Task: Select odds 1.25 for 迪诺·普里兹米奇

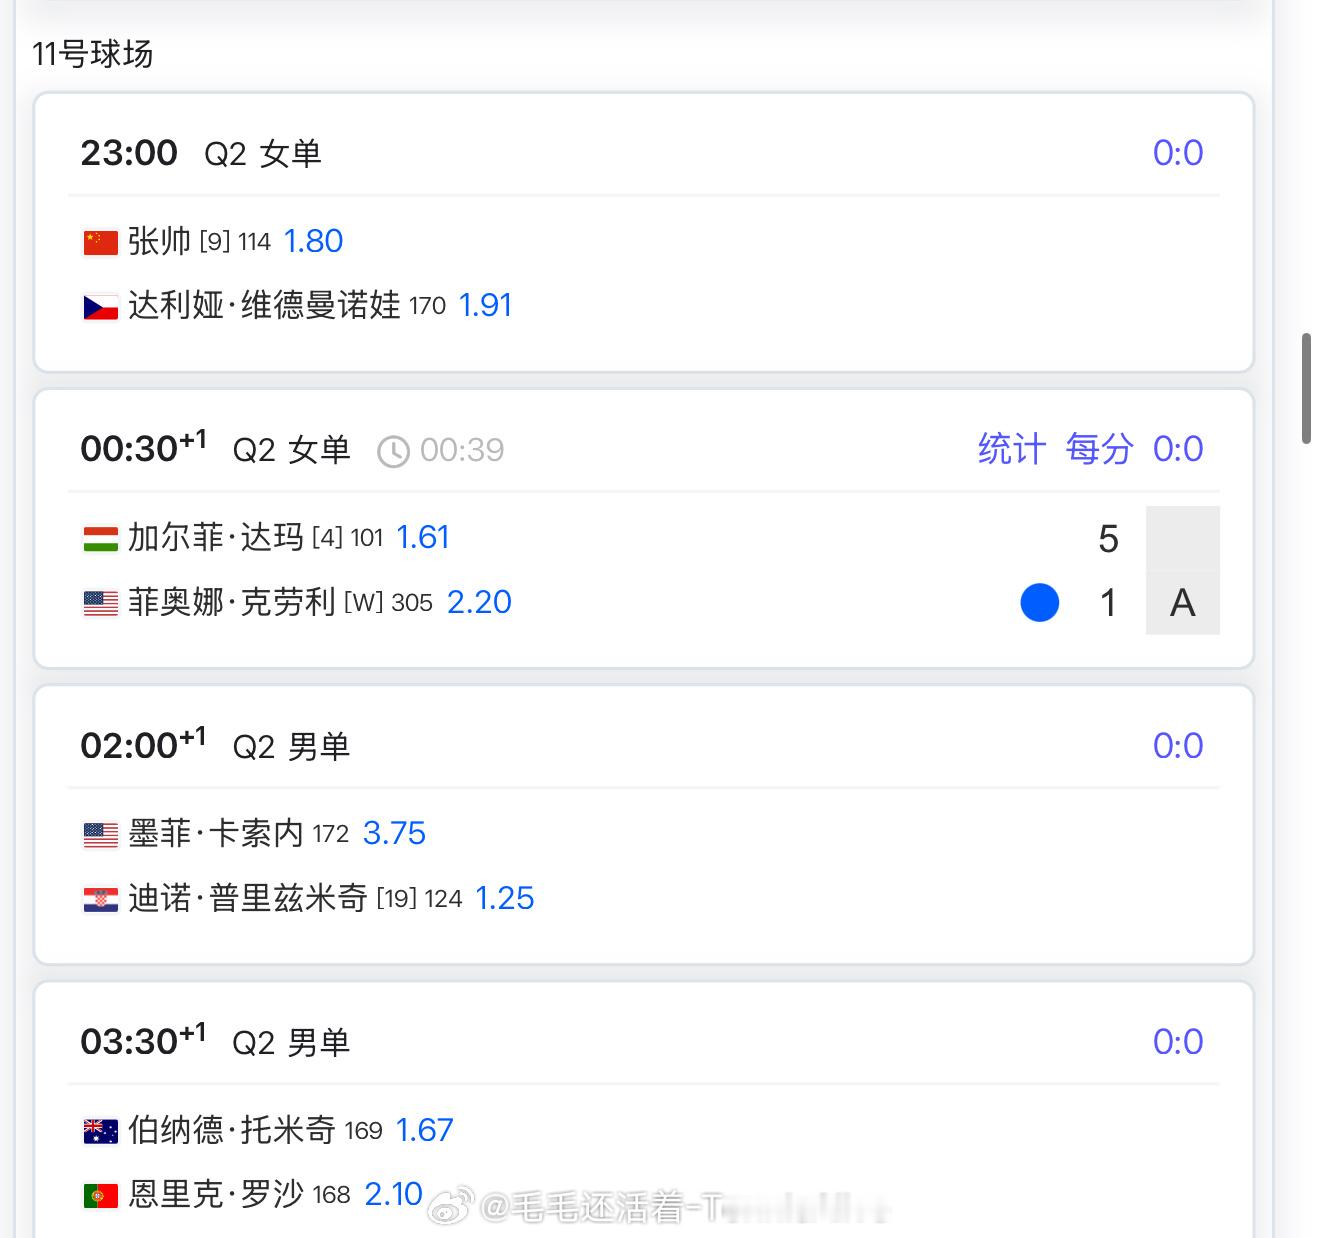Action: (x=504, y=898)
